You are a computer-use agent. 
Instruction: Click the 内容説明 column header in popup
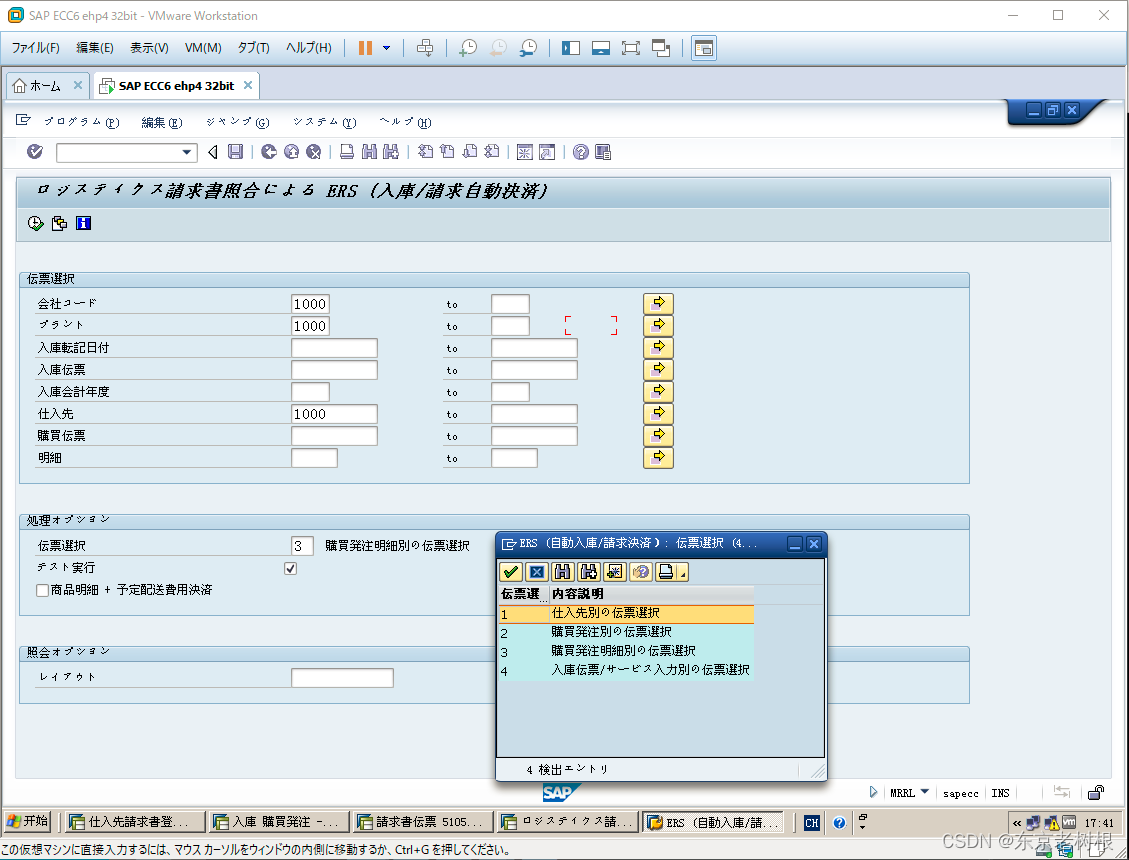pyautogui.click(x=652, y=594)
